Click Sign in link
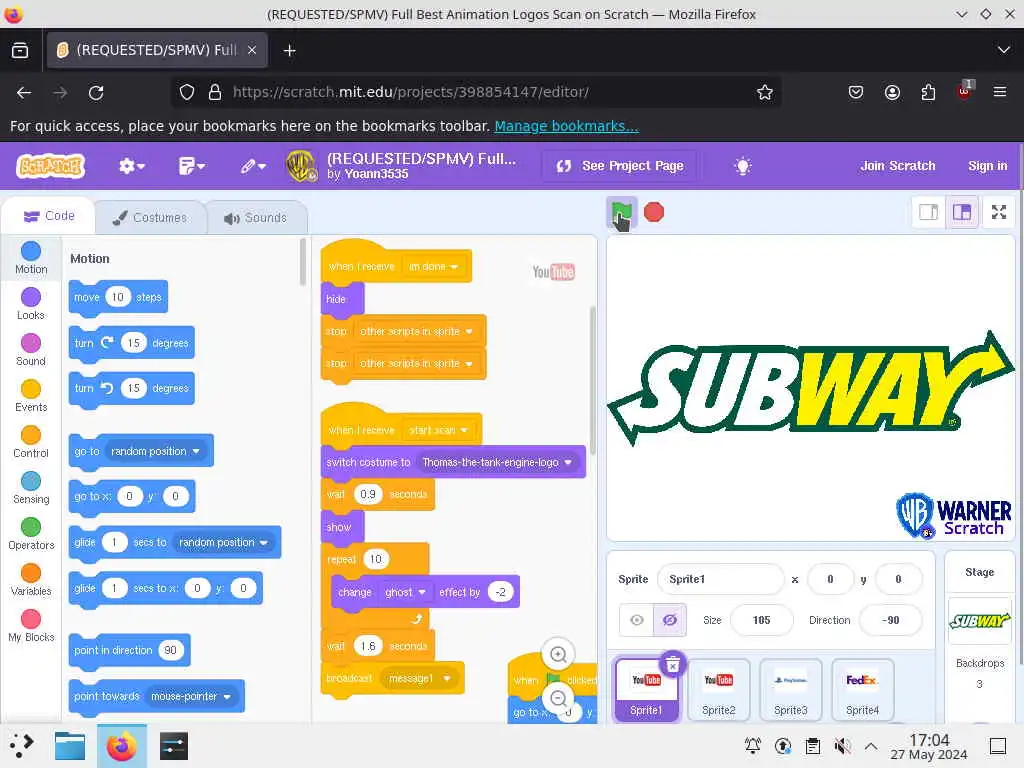1024x768 pixels. click(987, 167)
